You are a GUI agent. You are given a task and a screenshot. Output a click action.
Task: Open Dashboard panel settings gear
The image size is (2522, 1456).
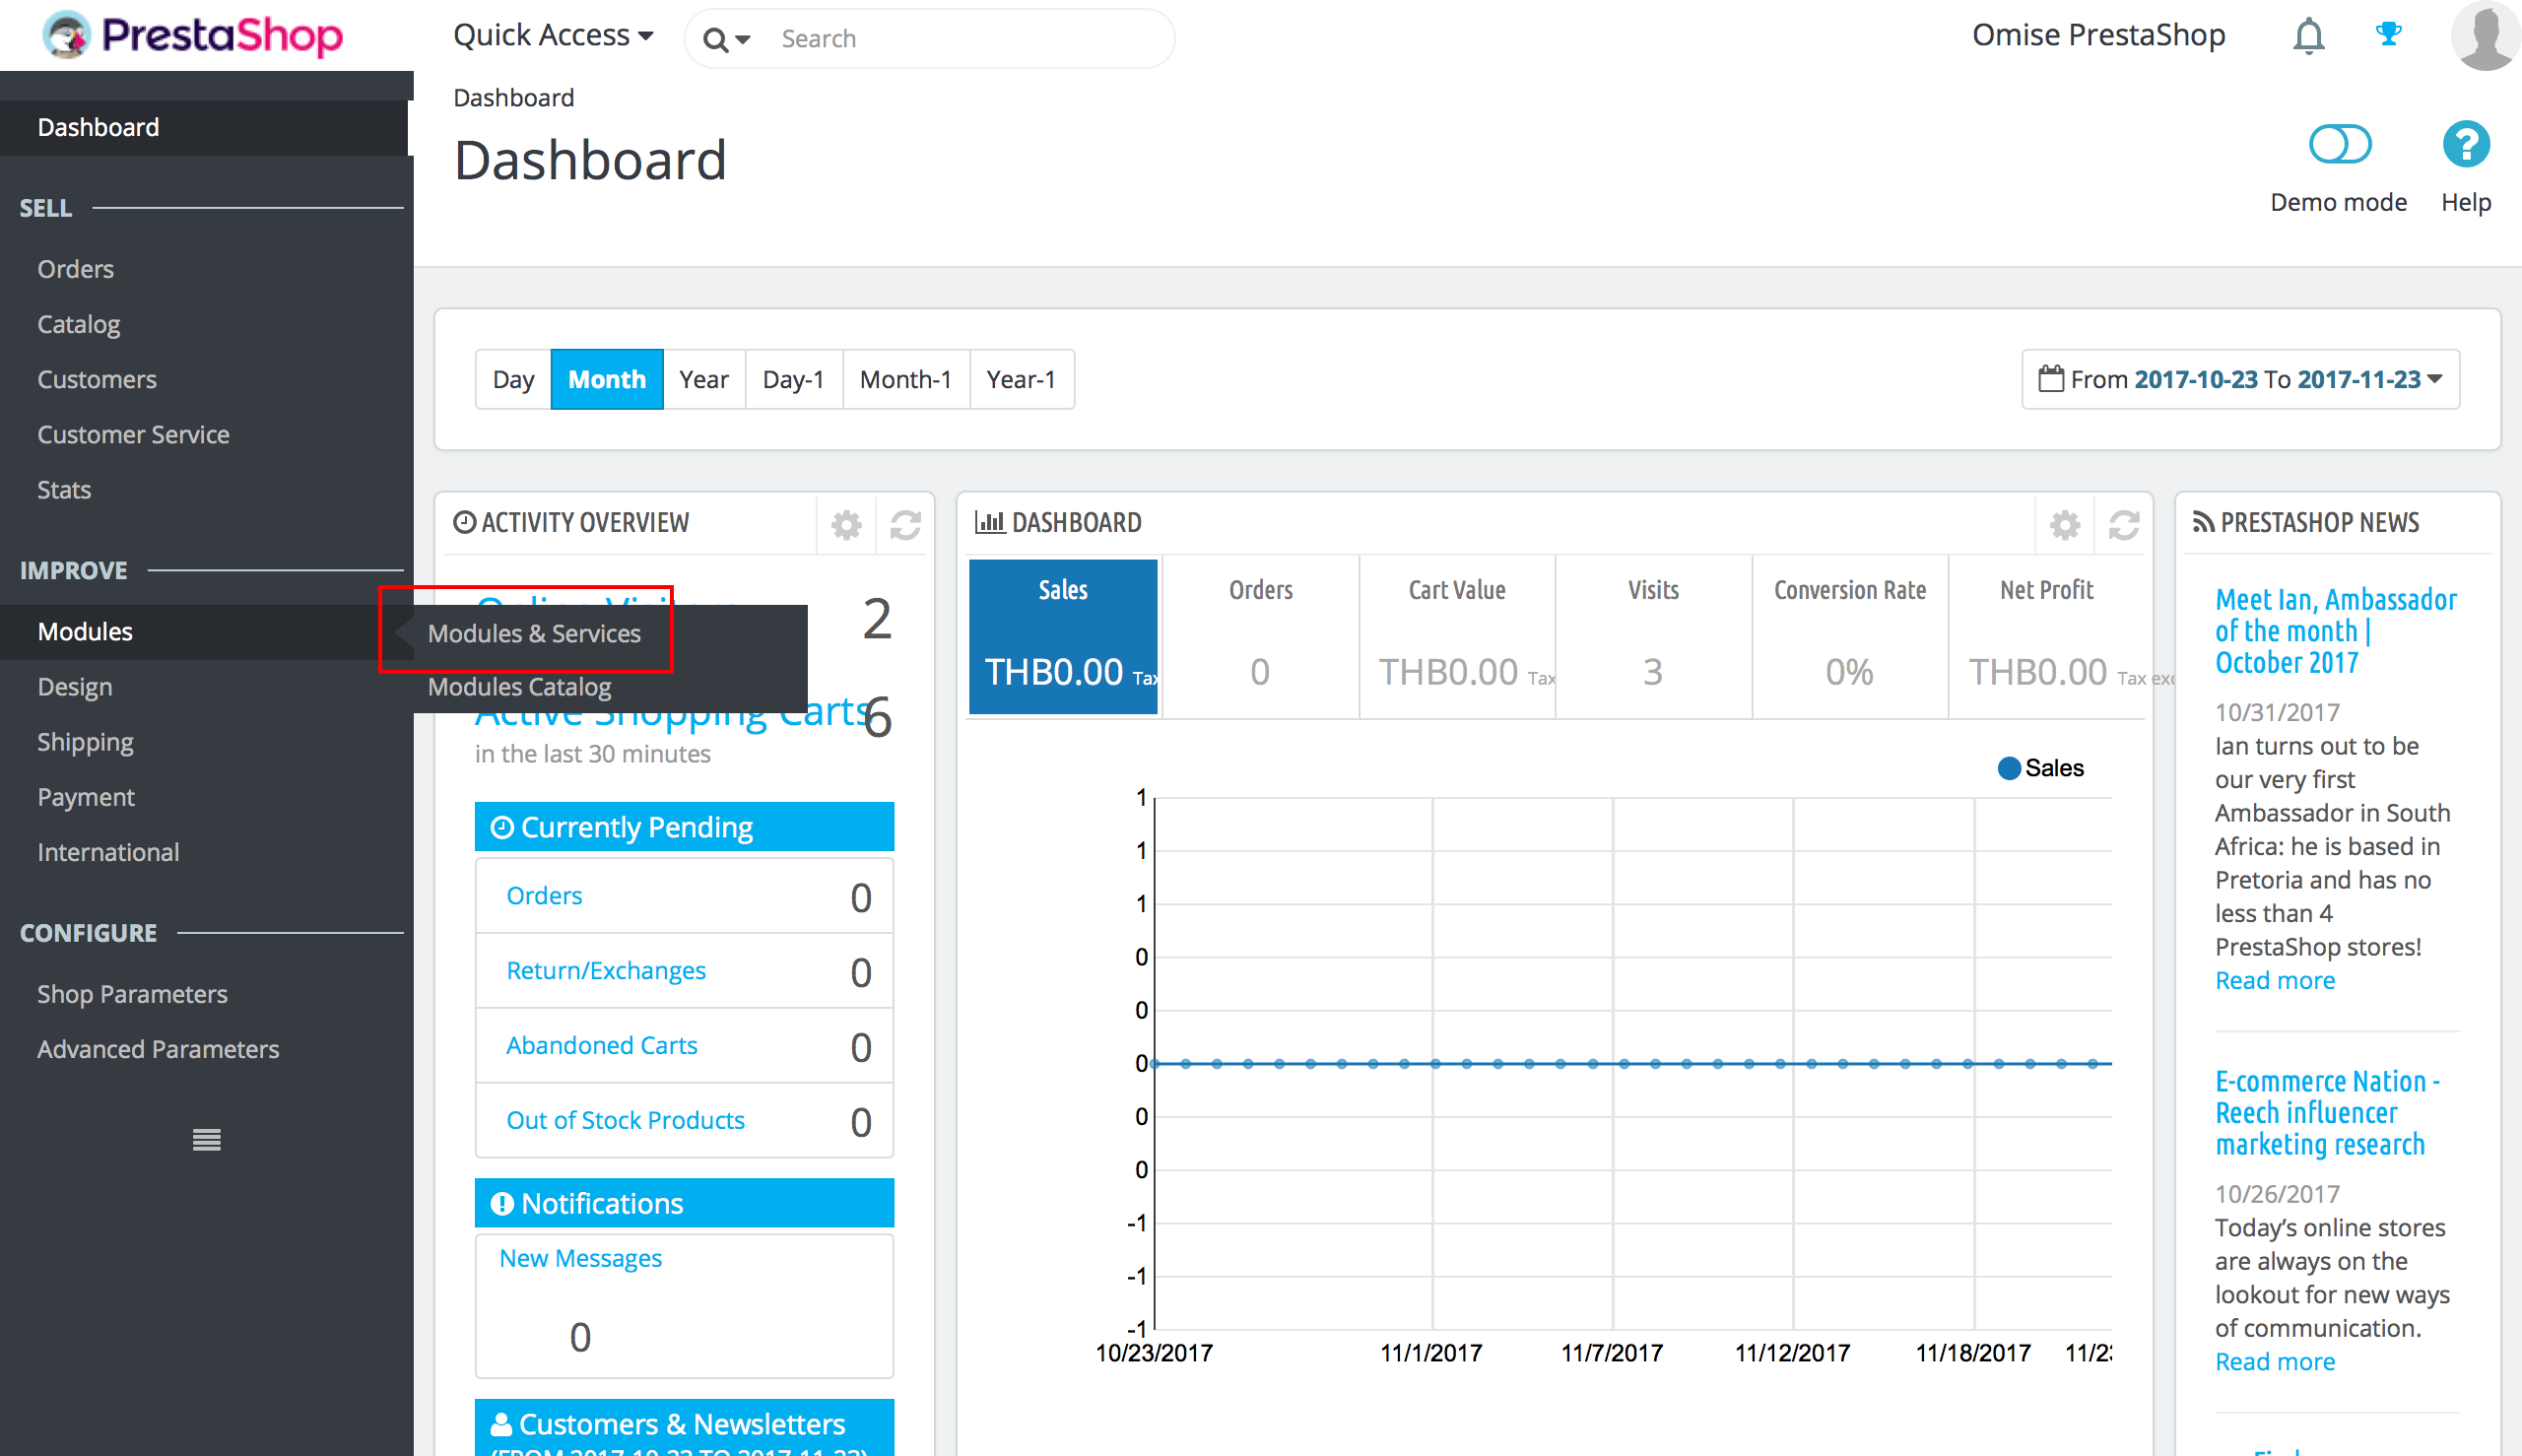pyautogui.click(x=2064, y=523)
